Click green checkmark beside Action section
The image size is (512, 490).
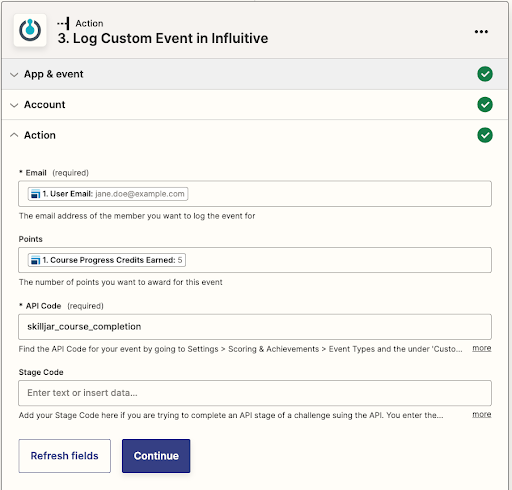pos(485,135)
